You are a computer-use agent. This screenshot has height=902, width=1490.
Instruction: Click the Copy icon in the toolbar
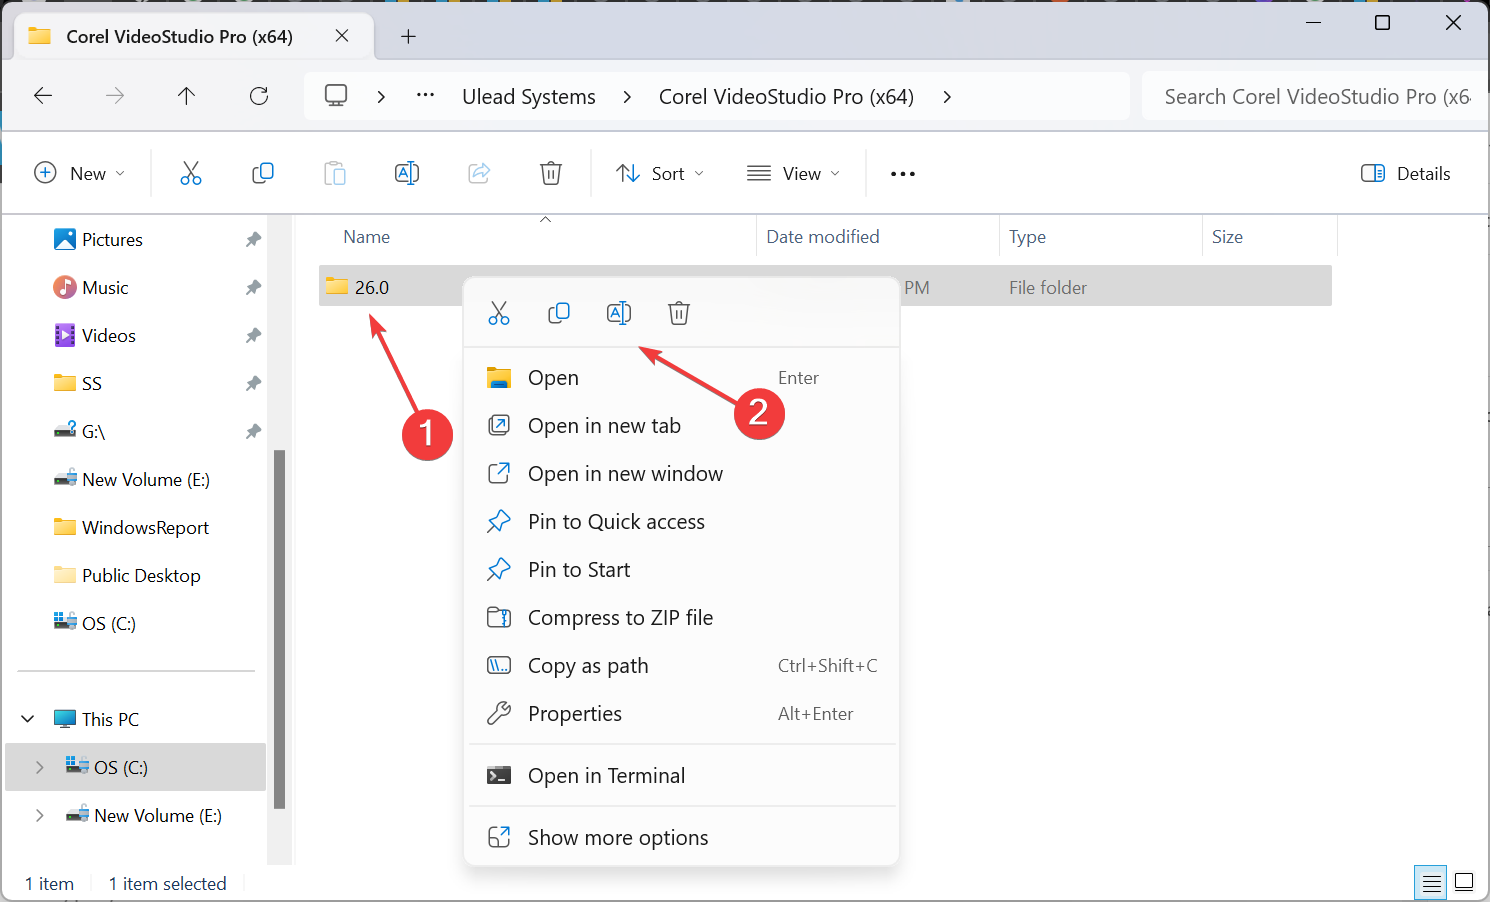pyautogui.click(x=263, y=174)
